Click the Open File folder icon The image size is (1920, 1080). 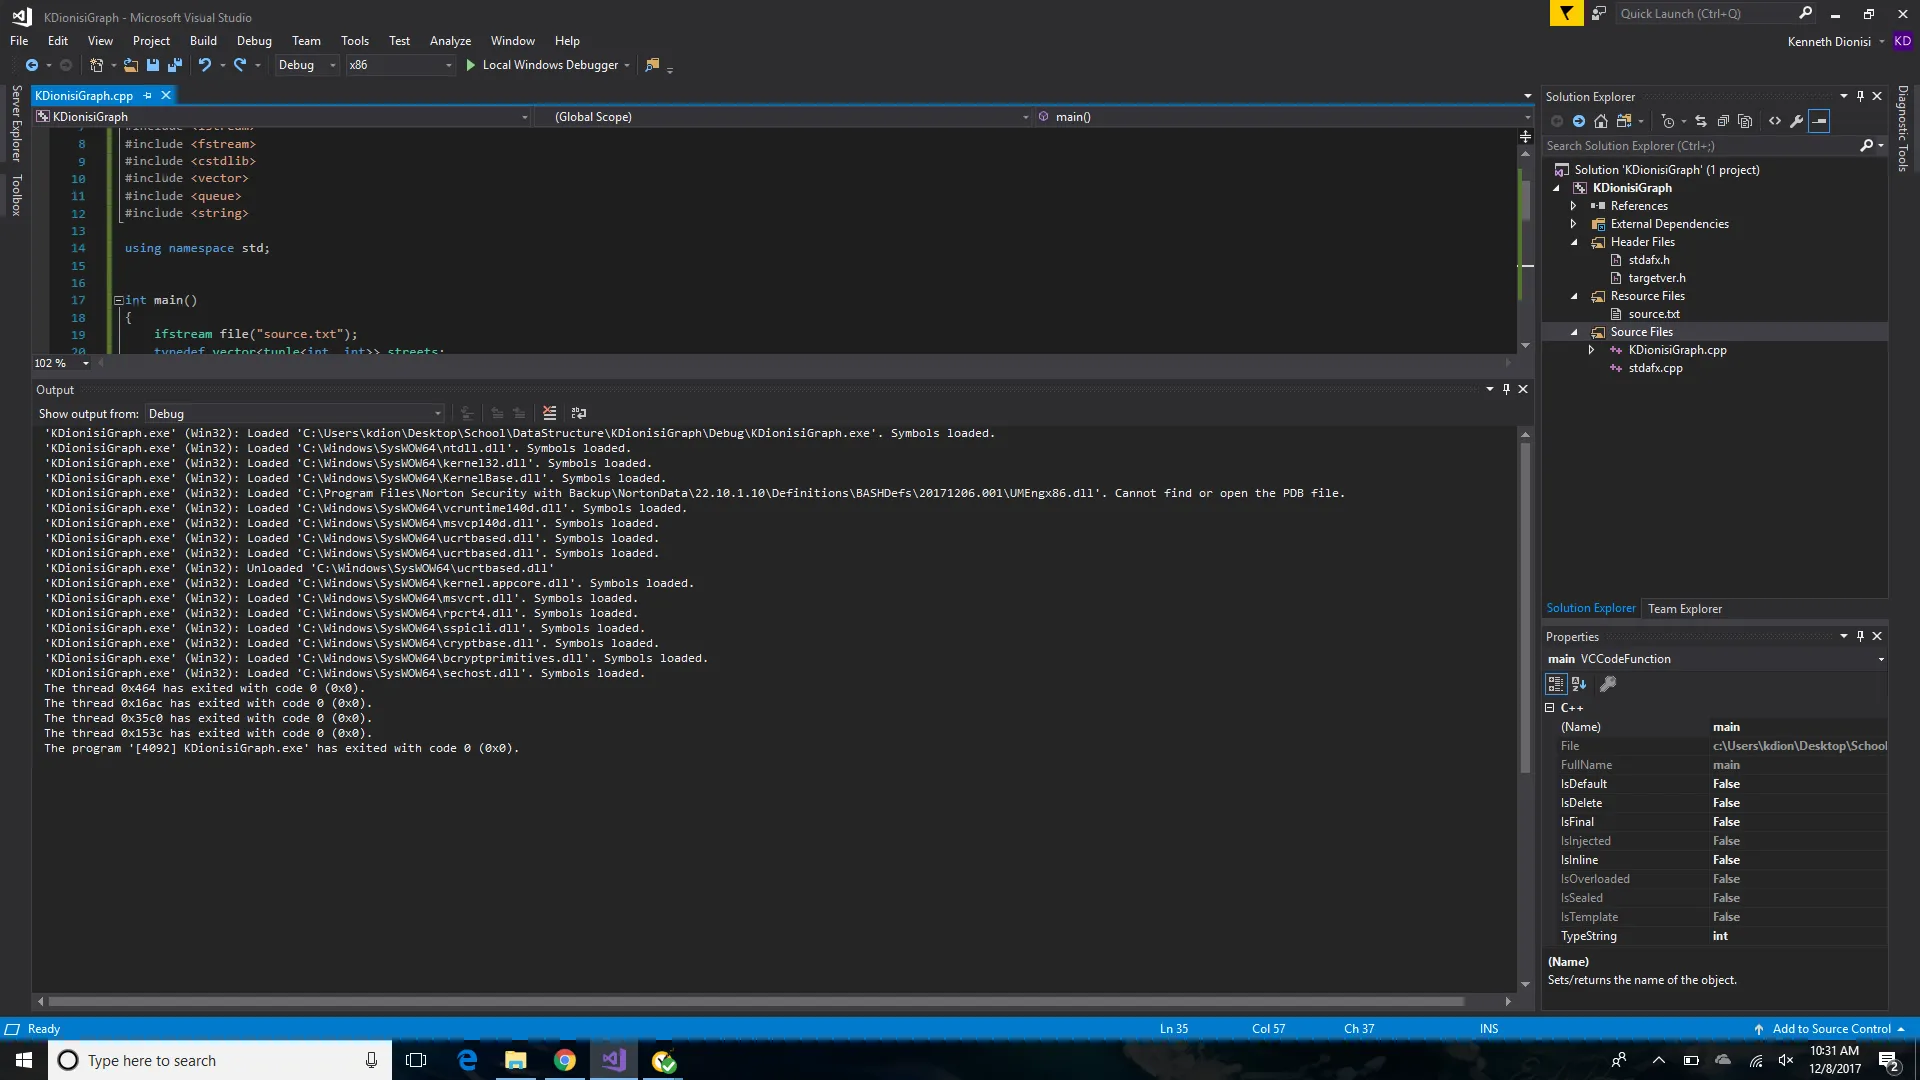point(131,65)
